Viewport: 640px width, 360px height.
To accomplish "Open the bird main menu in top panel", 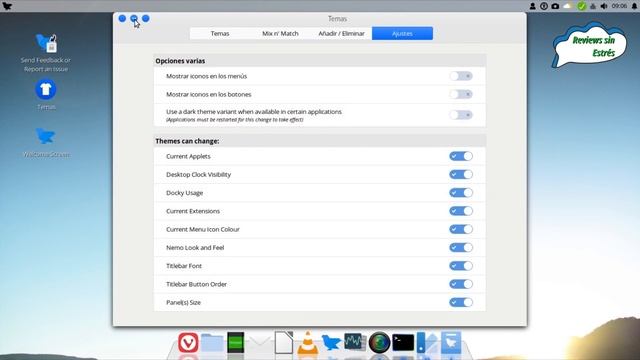I will [7, 6].
